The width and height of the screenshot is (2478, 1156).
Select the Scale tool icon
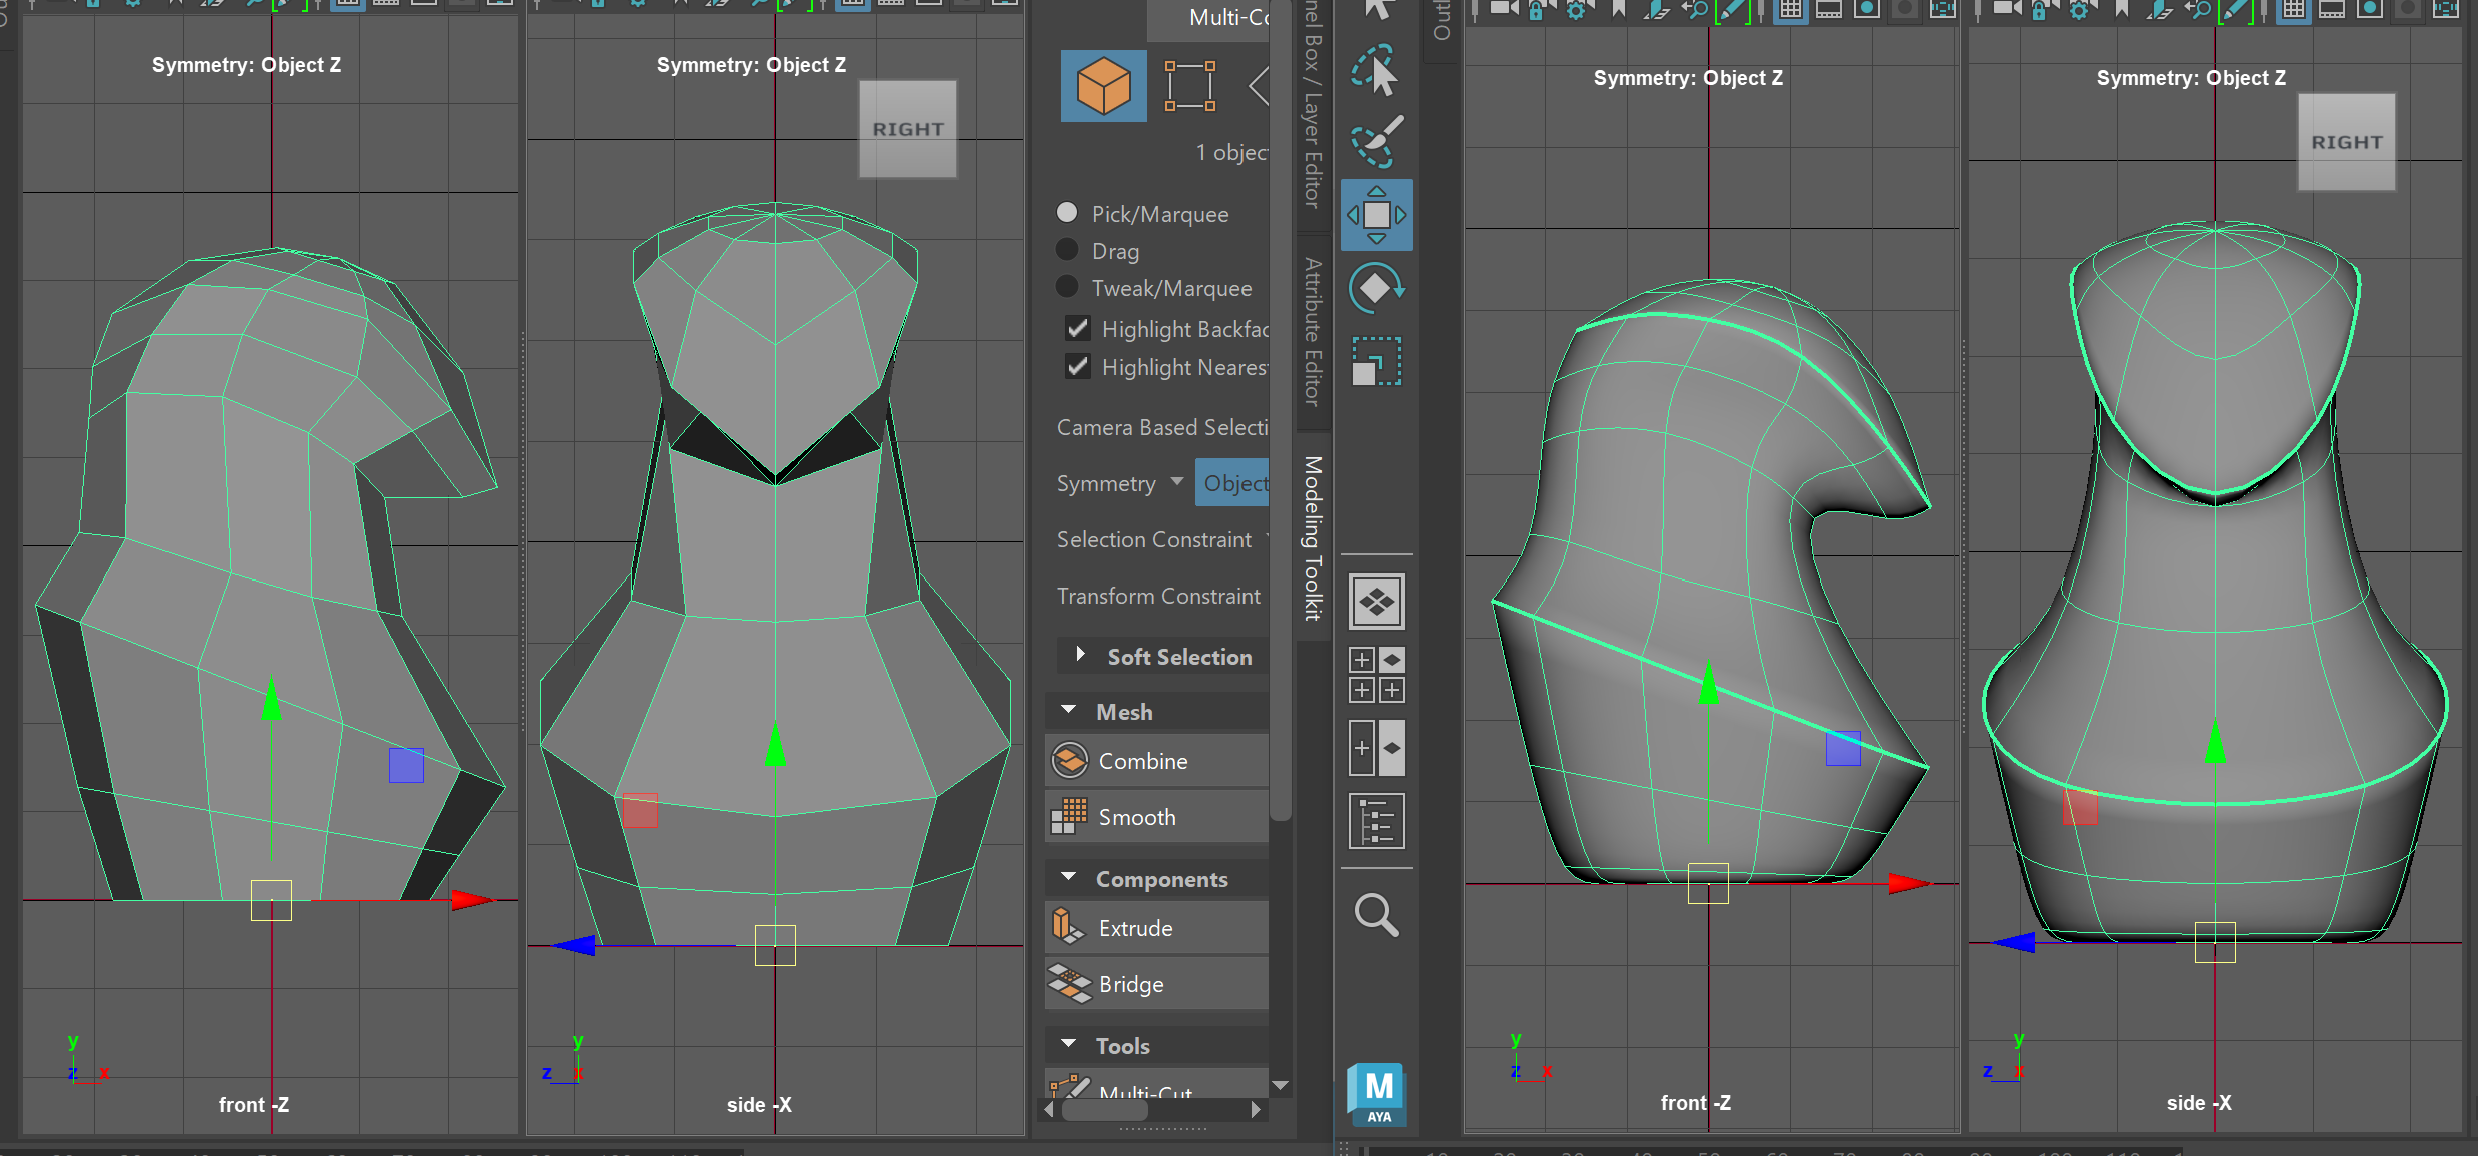[x=1376, y=361]
